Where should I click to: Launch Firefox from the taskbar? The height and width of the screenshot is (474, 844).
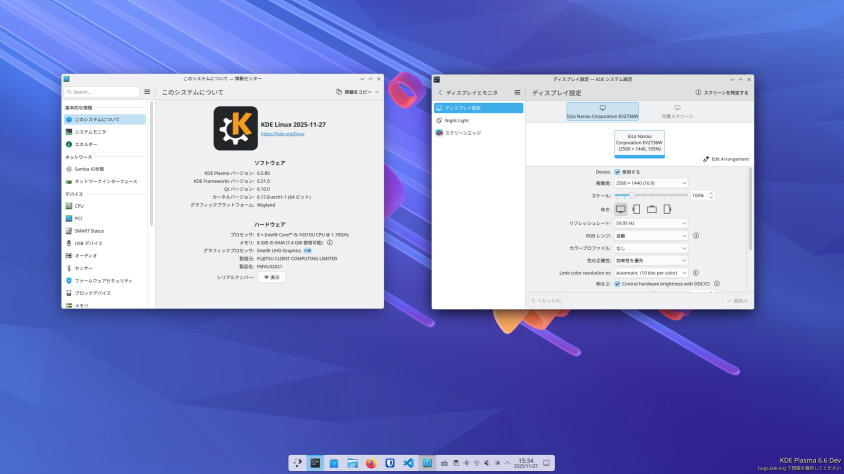tap(370, 463)
